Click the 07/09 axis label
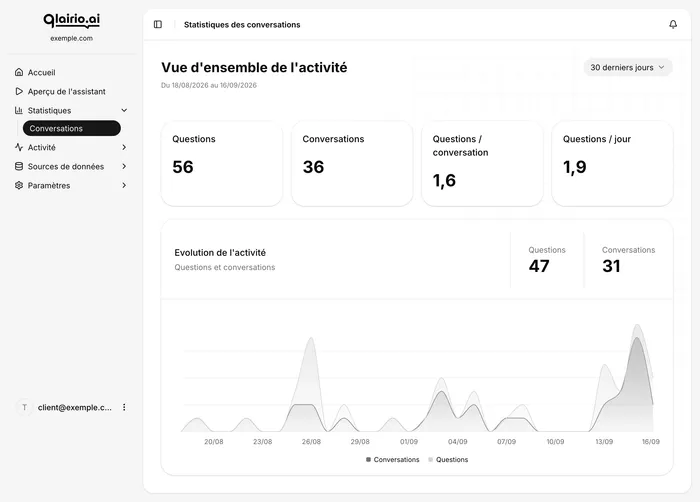Image resolution: width=700 pixels, height=502 pixels. [506, 442]
